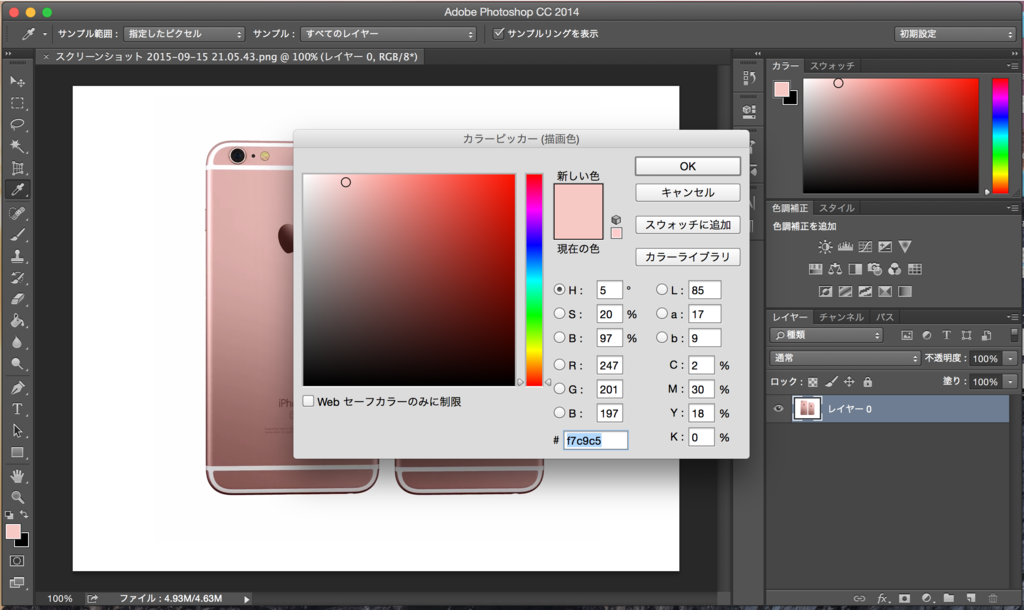
Task: Switch to チャンネル tab
Action: [841, 317]
